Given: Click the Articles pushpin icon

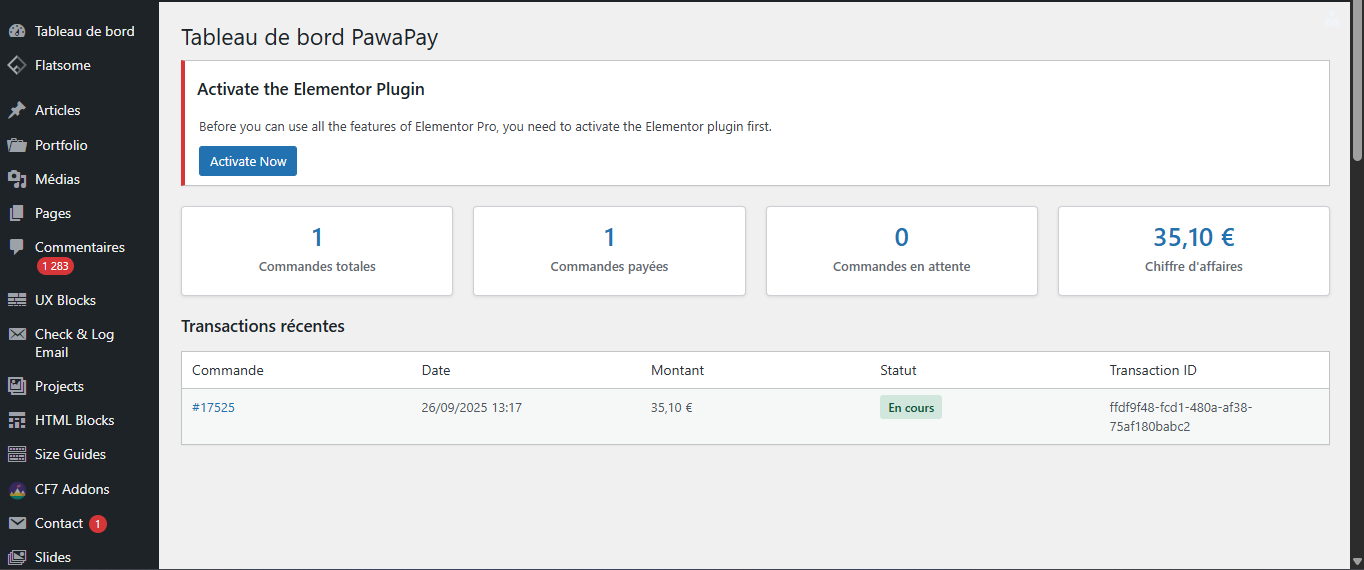Looking at the screenshot, I should point(16,110).
